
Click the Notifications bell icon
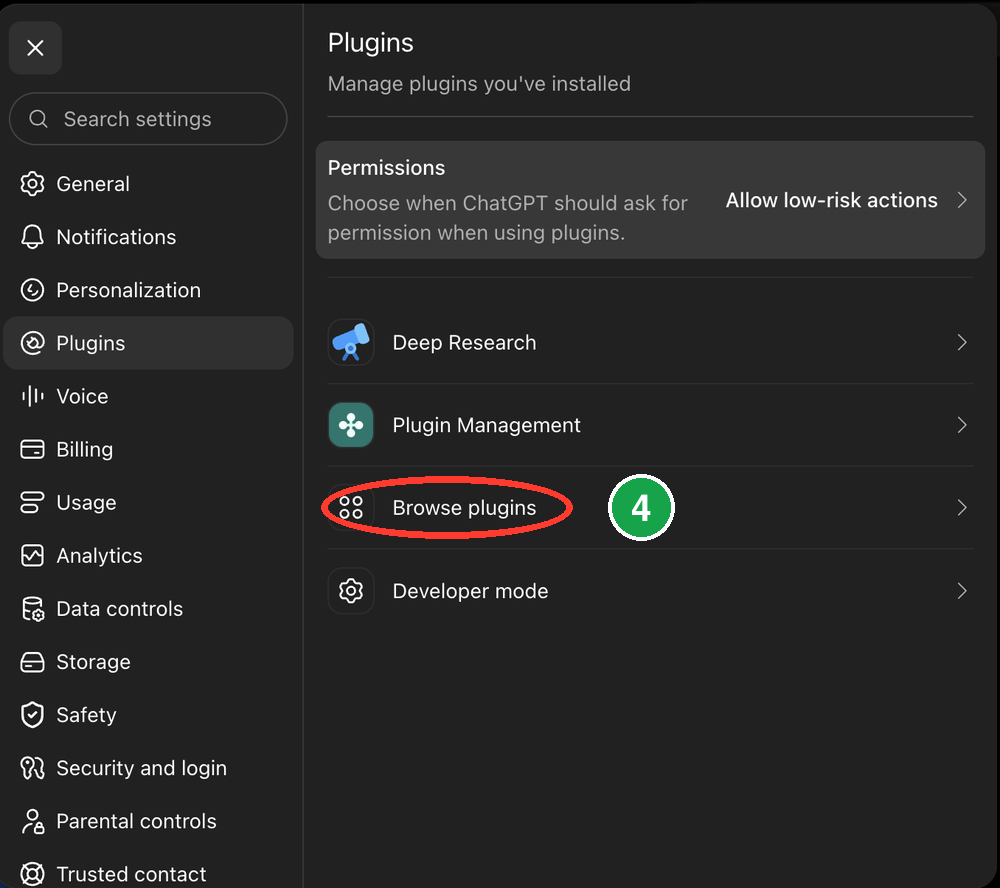(x=33, y=237)
